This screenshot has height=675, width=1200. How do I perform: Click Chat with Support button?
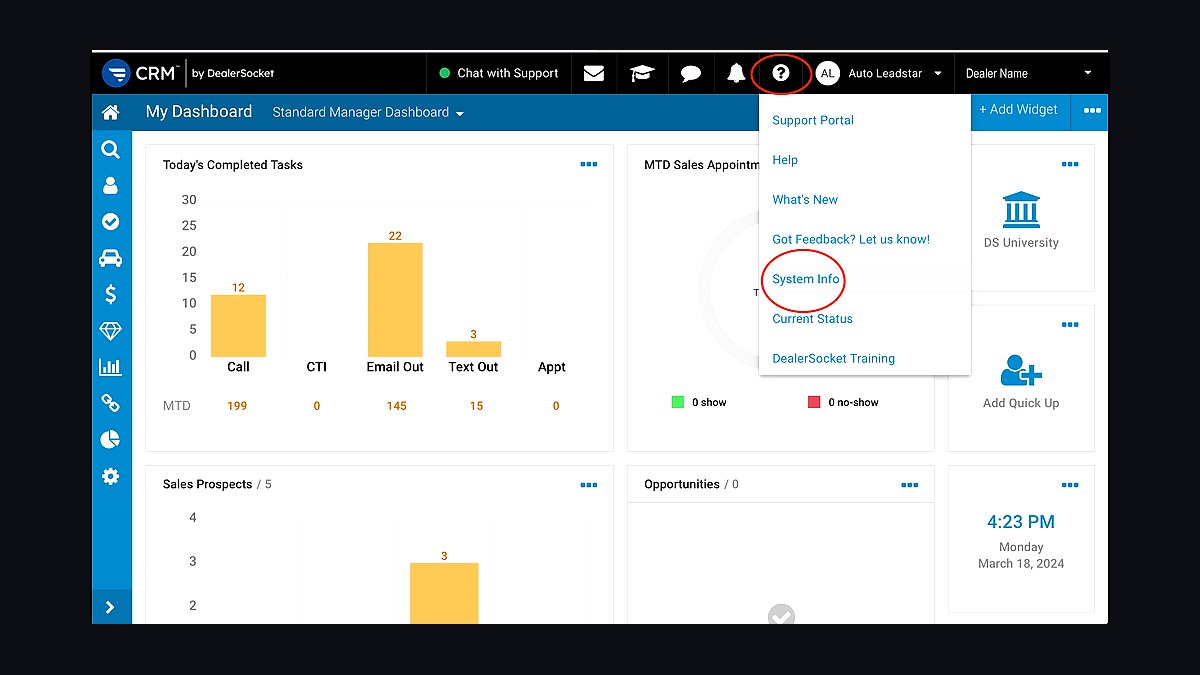[499, 73]
